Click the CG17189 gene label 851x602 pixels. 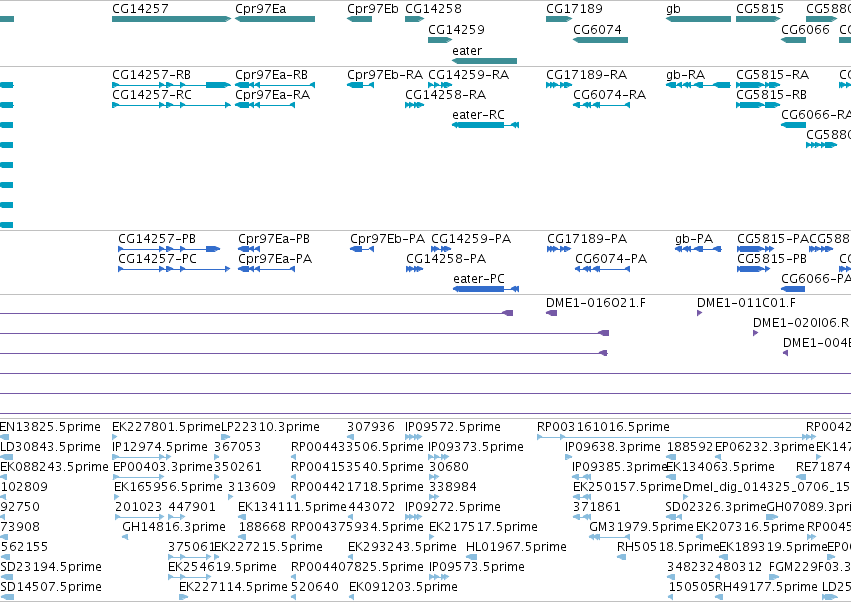click(574, 9)
